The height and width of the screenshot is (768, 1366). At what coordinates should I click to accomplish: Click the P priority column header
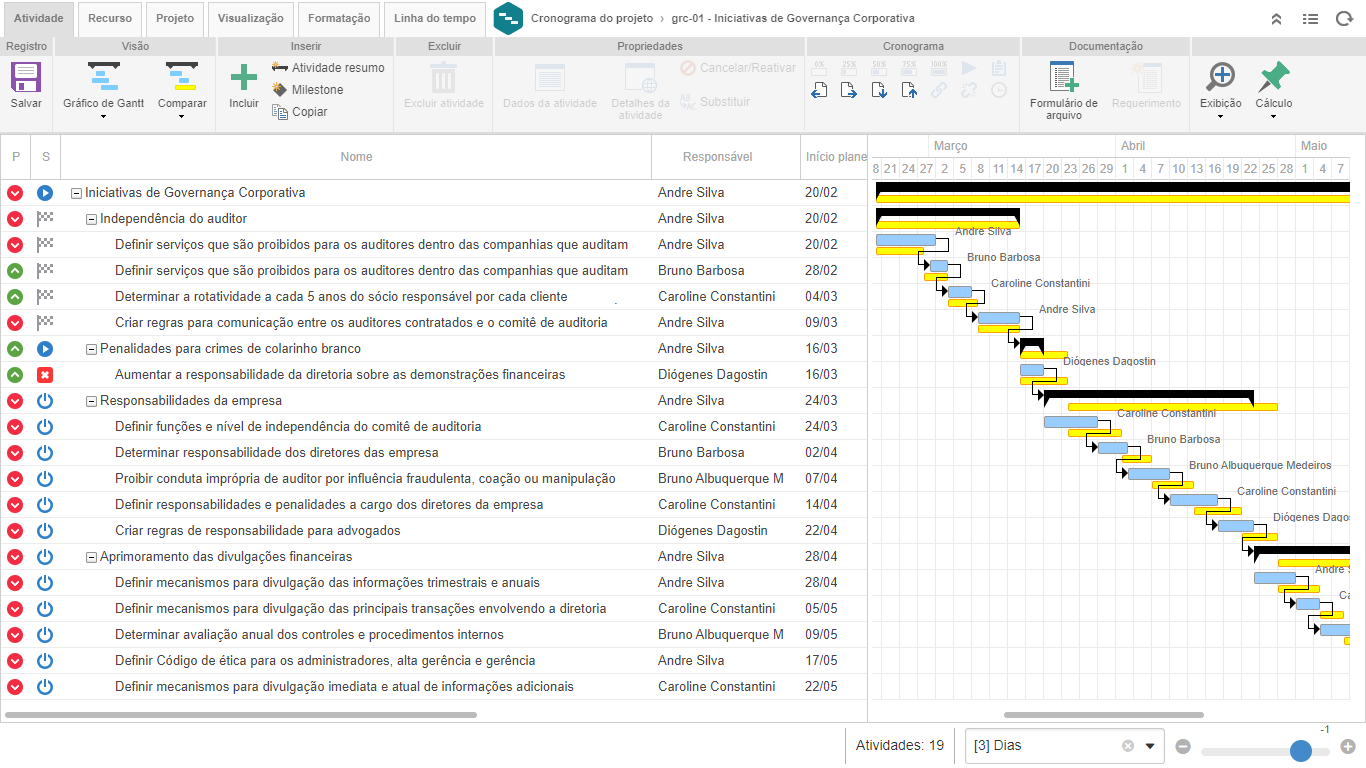pyautogui.click(x=15, y=157)
